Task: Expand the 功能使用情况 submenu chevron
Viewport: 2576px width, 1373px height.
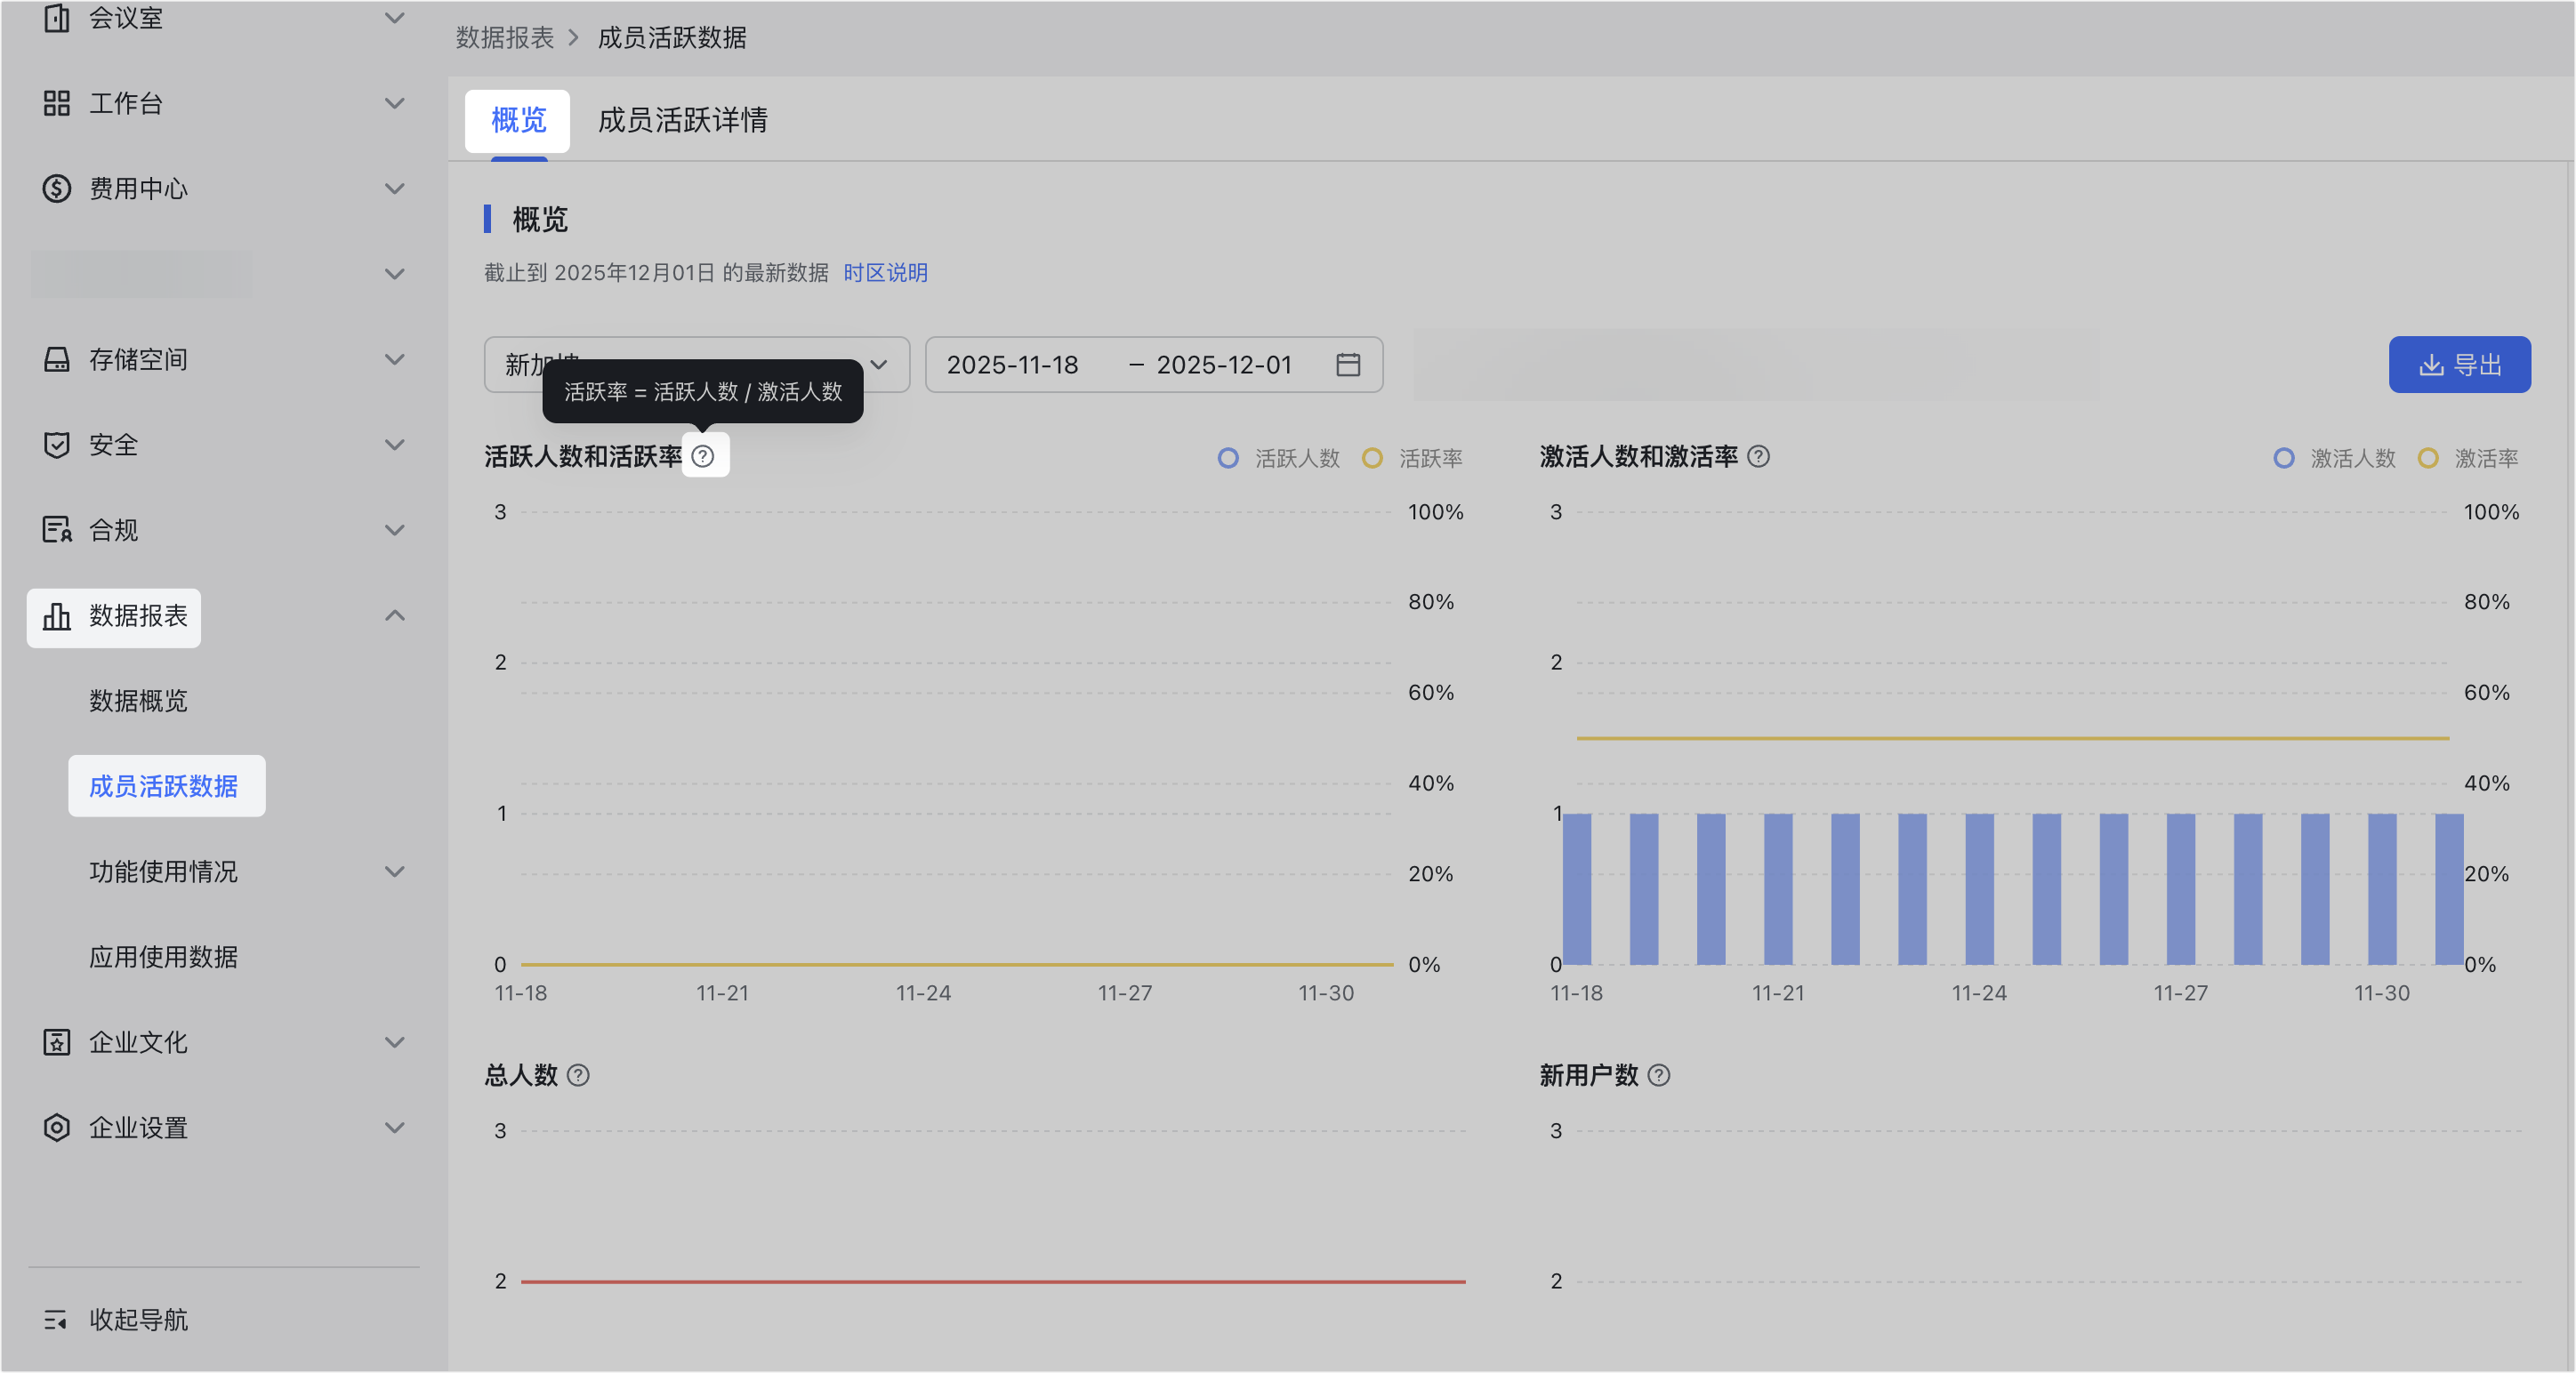Action: tap(395, 871)
